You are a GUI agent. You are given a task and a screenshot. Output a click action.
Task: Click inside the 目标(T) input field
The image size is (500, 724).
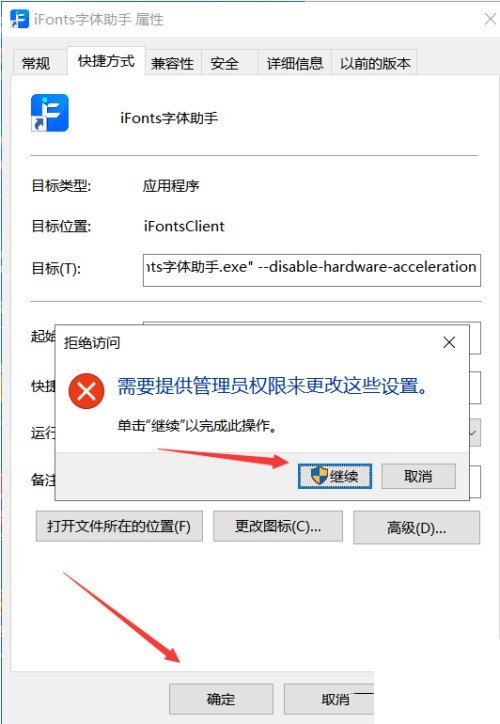click(x=312, y=270)
